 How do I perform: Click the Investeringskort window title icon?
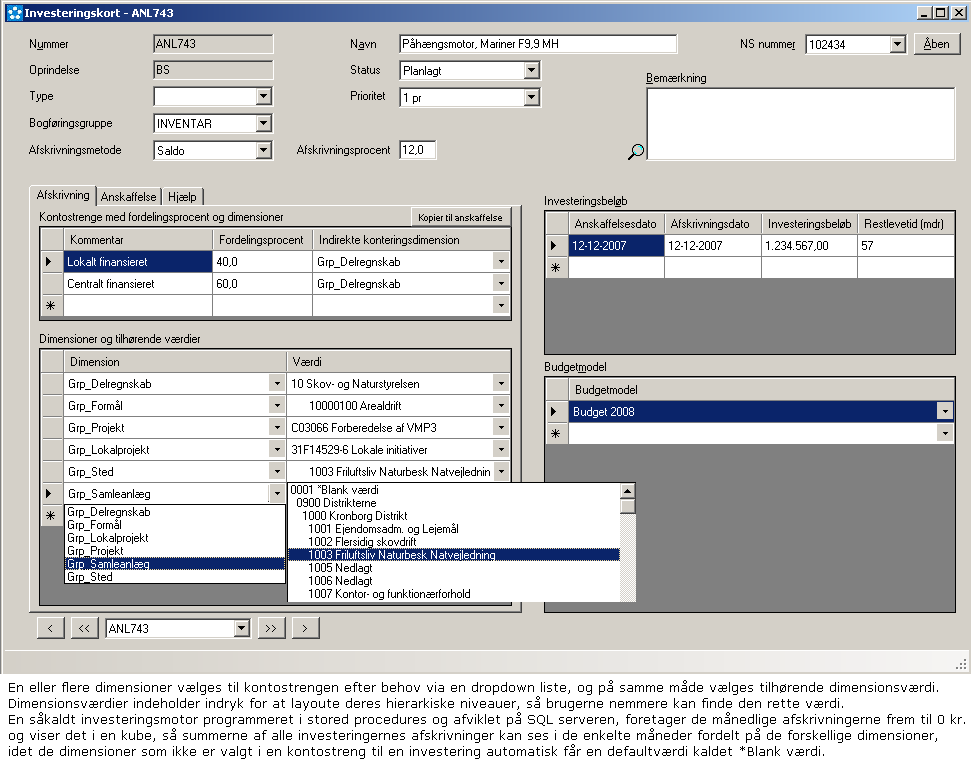coord(14,12)
